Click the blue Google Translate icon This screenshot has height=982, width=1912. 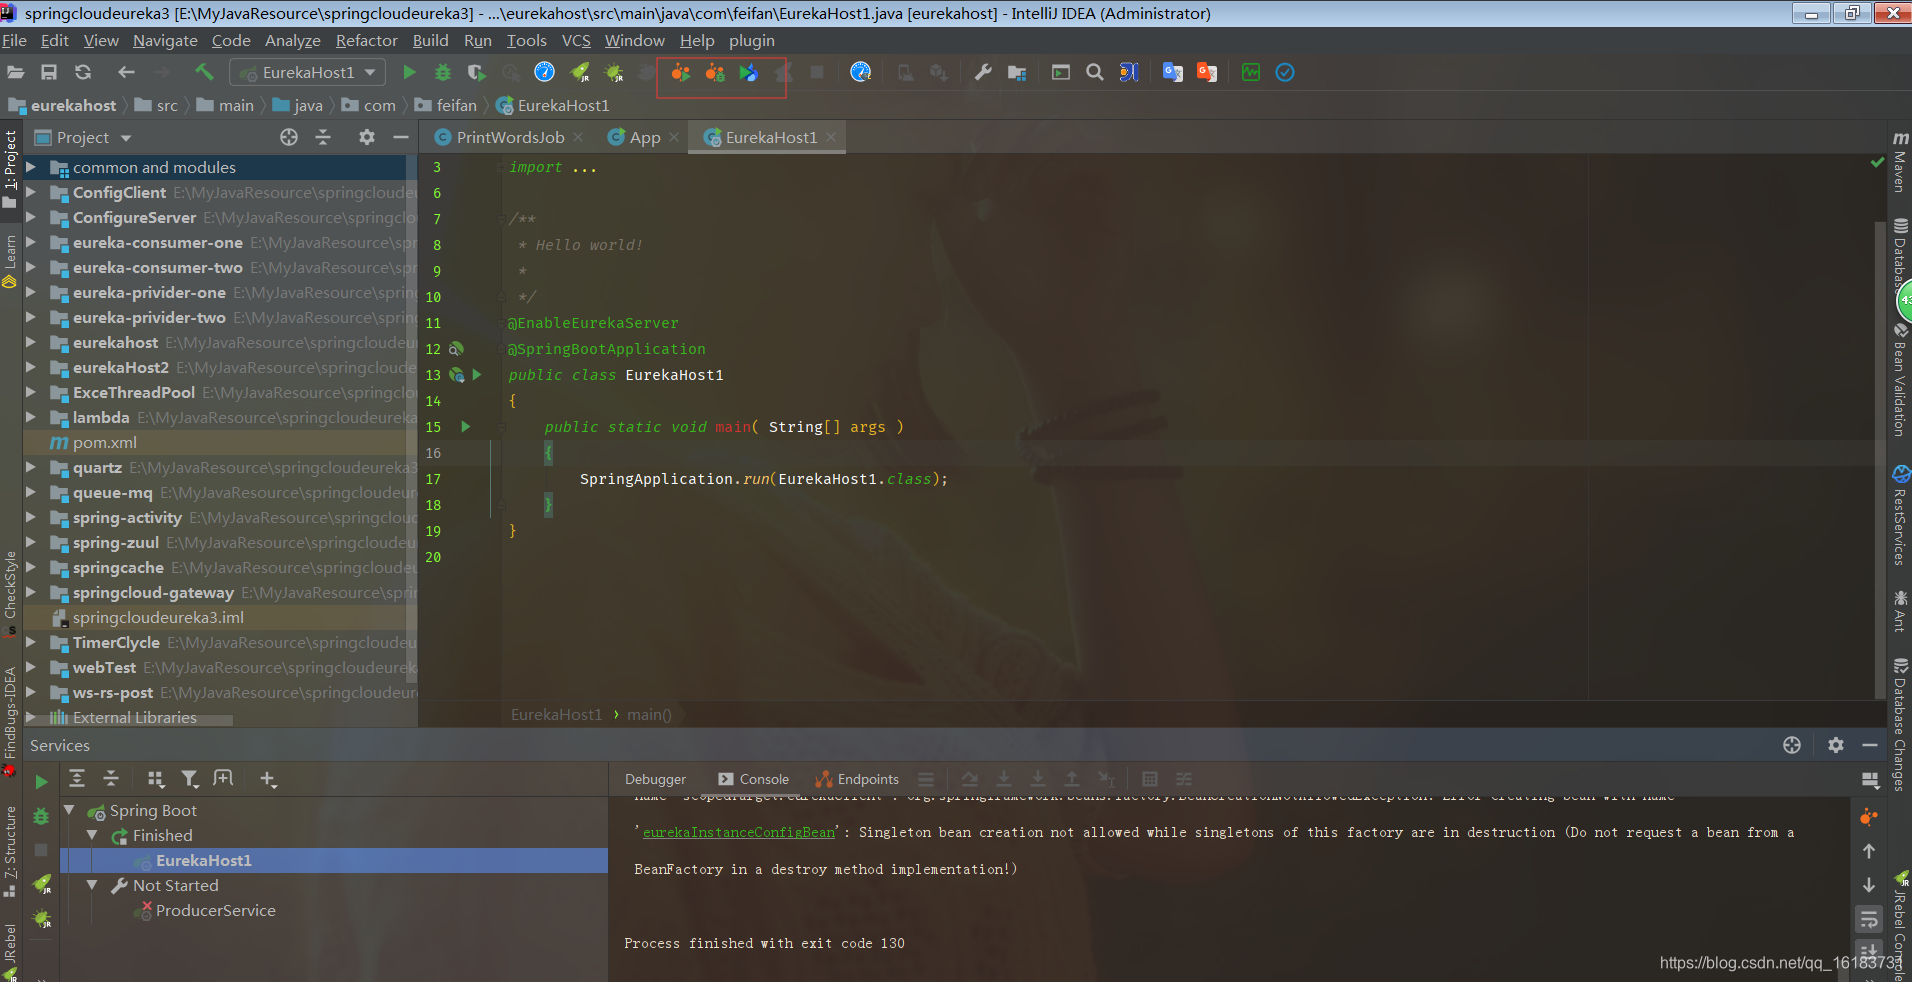coord(1173,72)
